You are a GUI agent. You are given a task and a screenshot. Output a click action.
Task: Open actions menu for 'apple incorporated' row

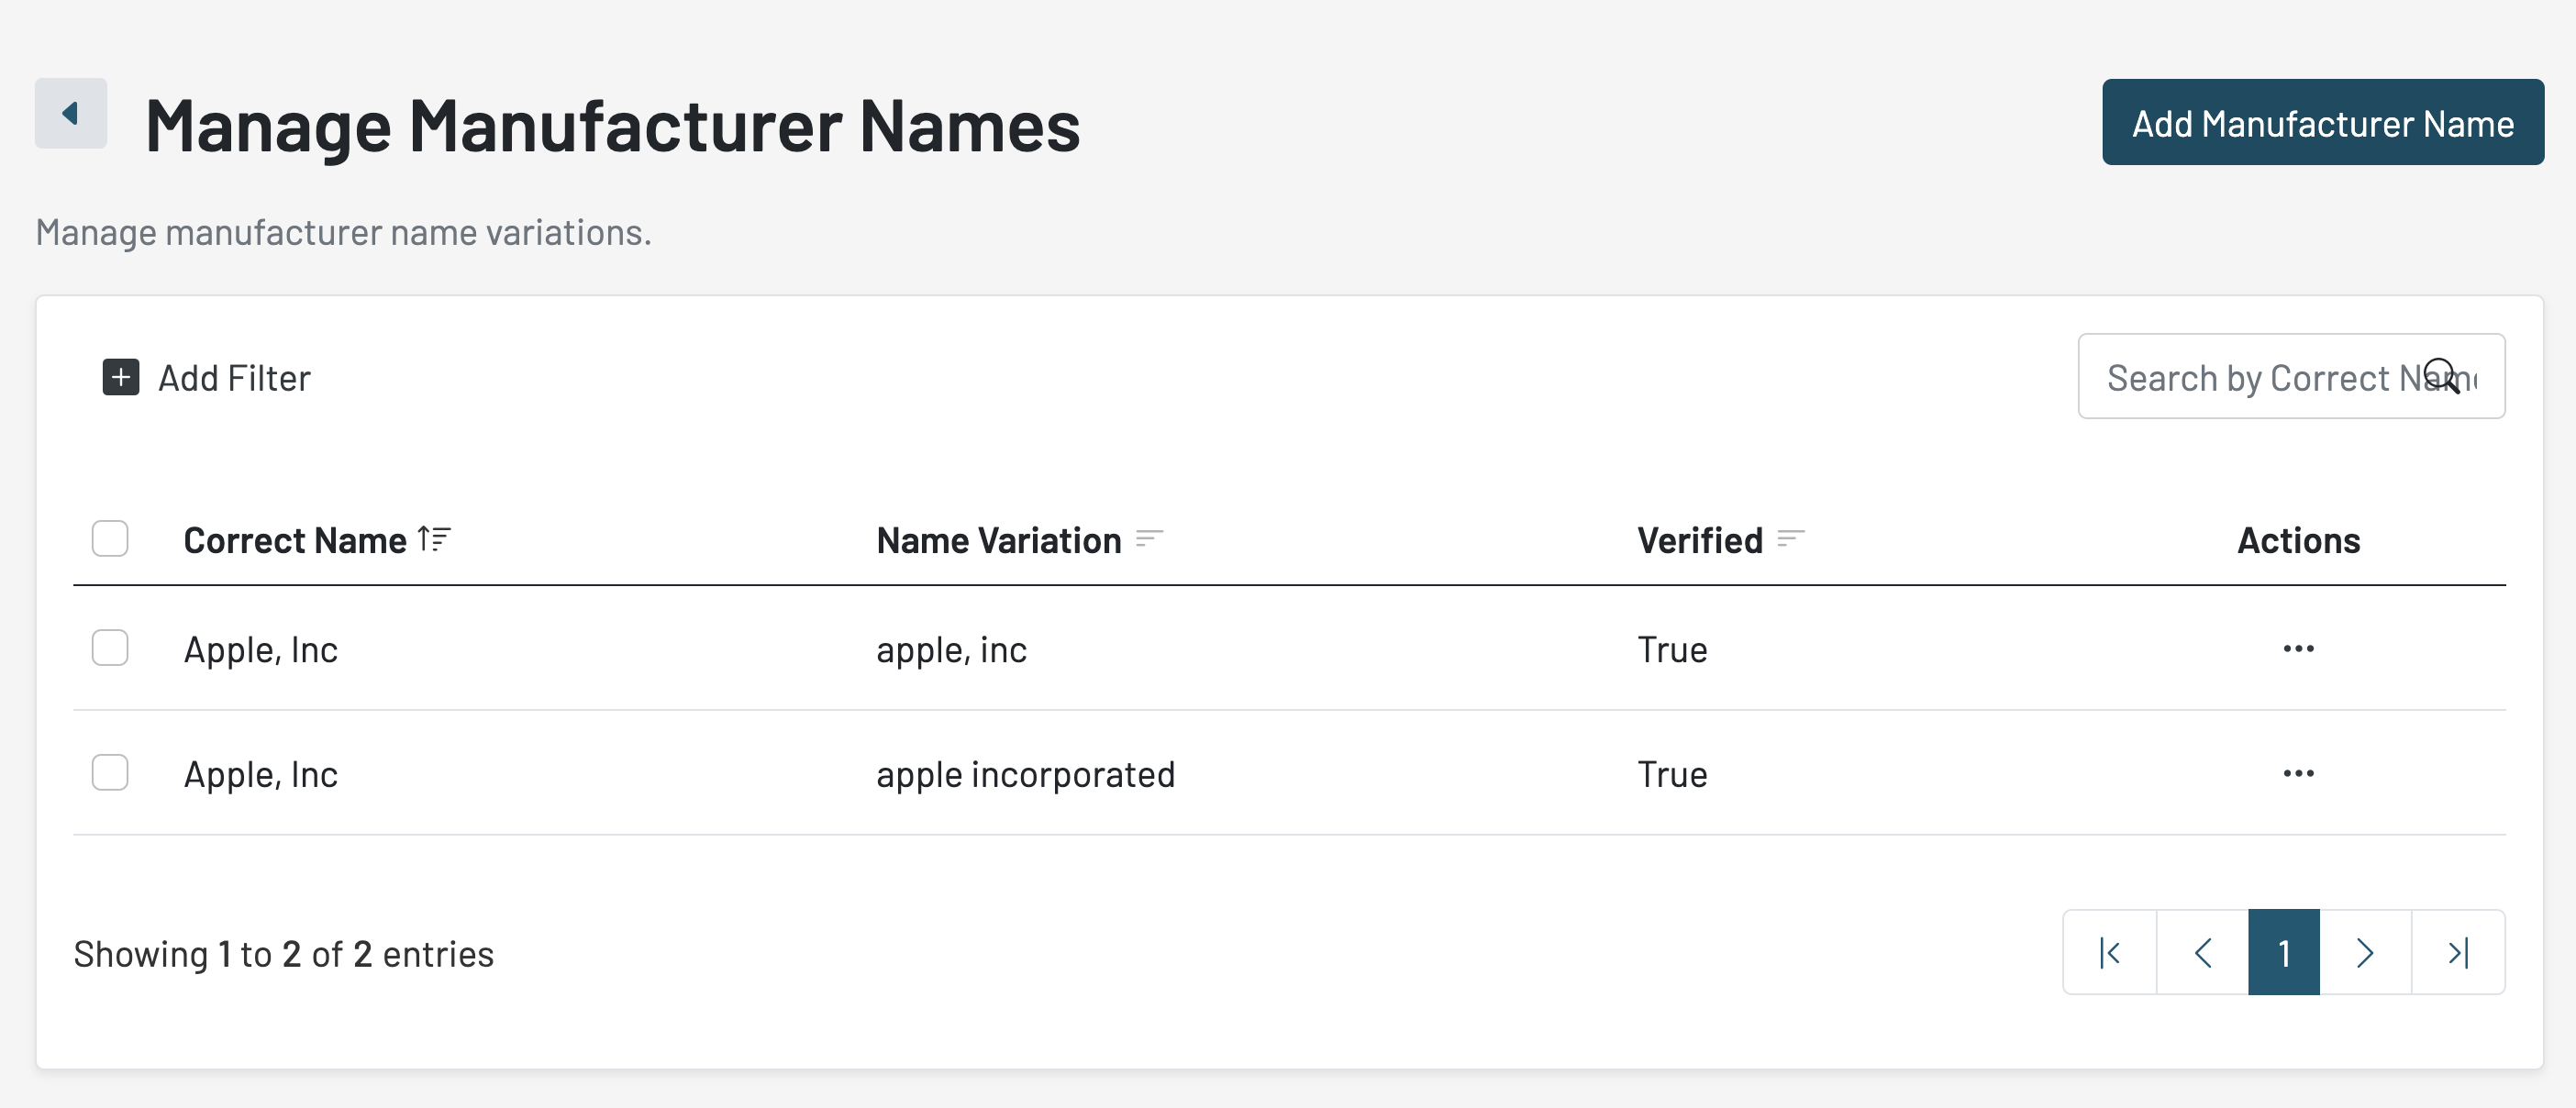pyautogui.click(x=2298, y=774)
